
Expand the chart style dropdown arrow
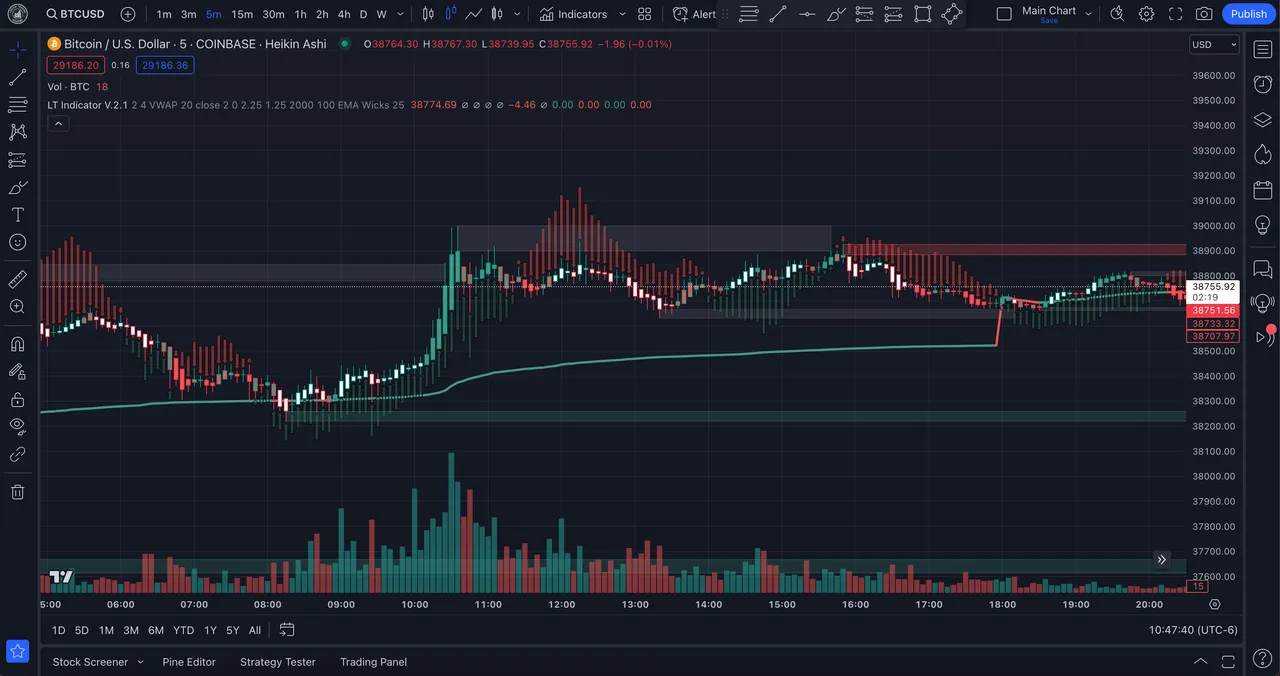(x=517, y=14)
